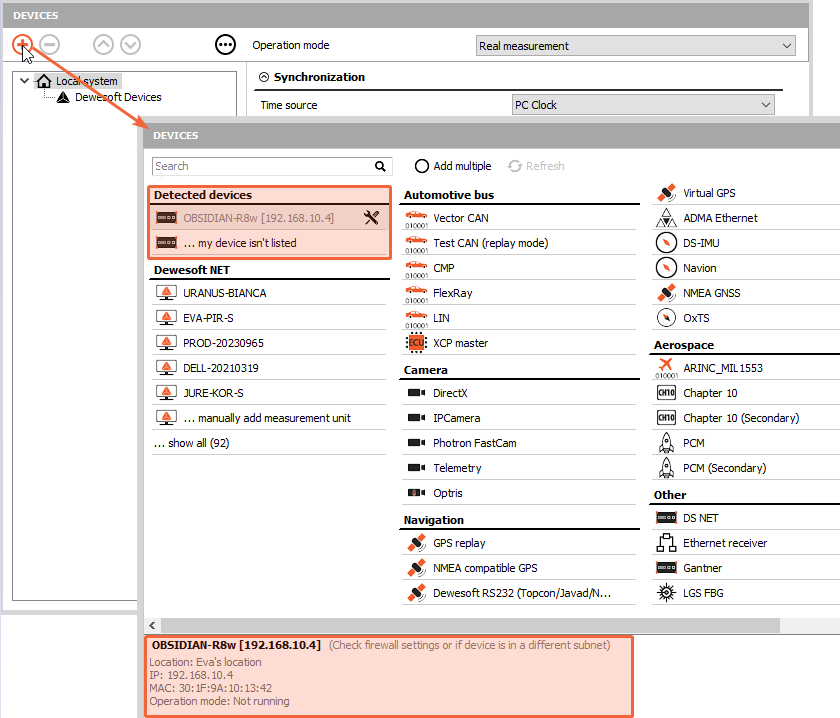The height and width of the screenshot is (718, 840).
Task: Select NMEA compatible GPS
Action: click(x=519, y=568)
